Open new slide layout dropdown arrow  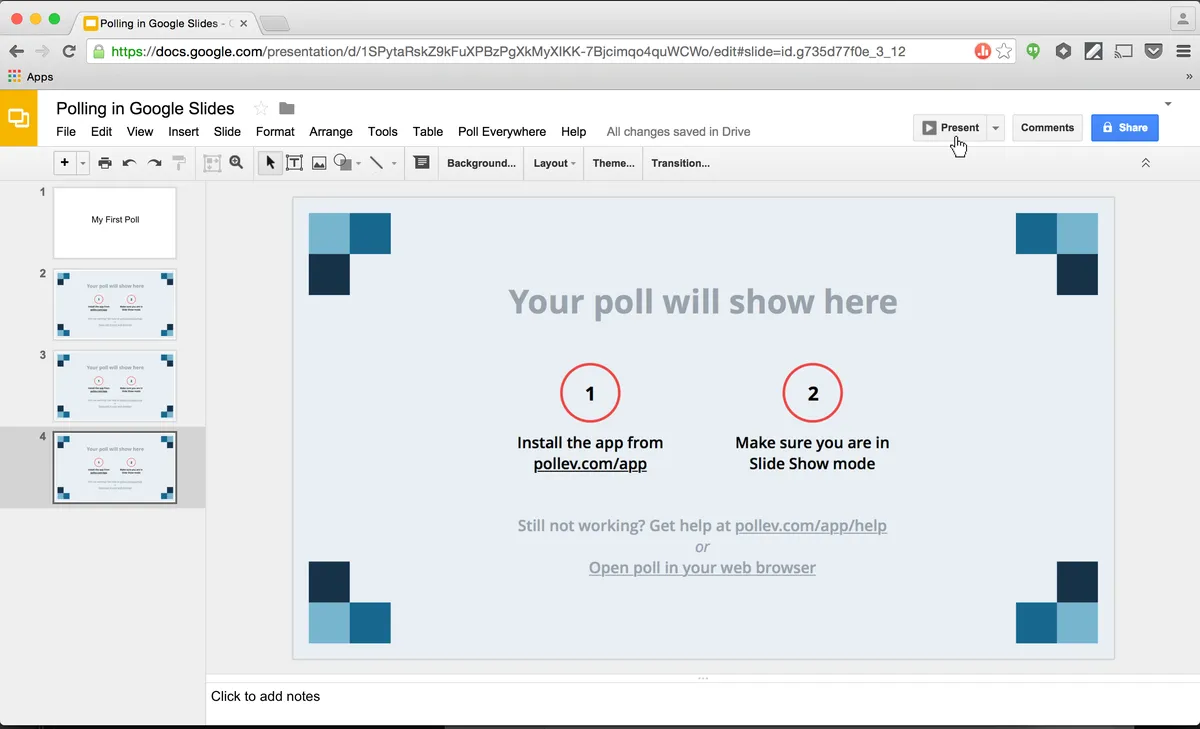click(x=83, y=162)
